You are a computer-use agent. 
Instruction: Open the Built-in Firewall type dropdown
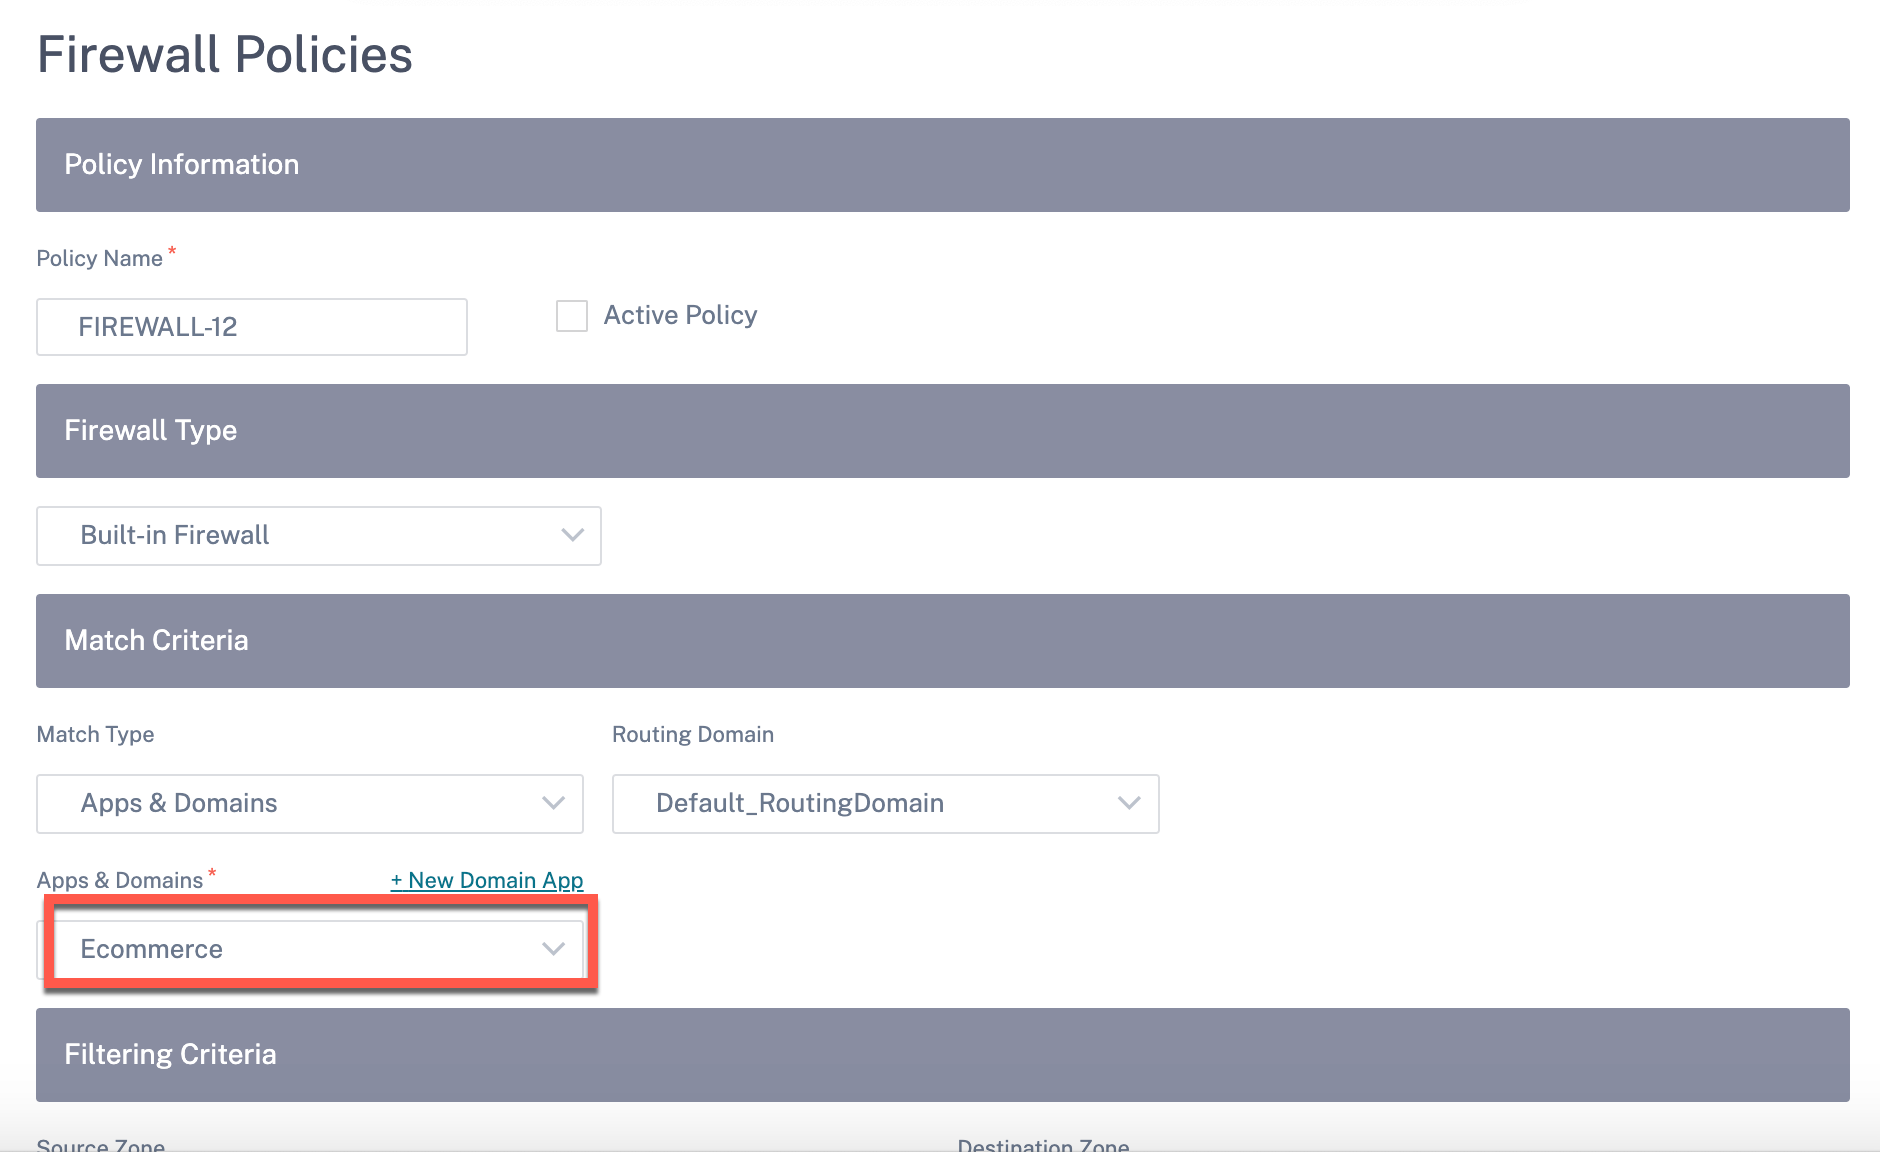[x=319, y=536]
